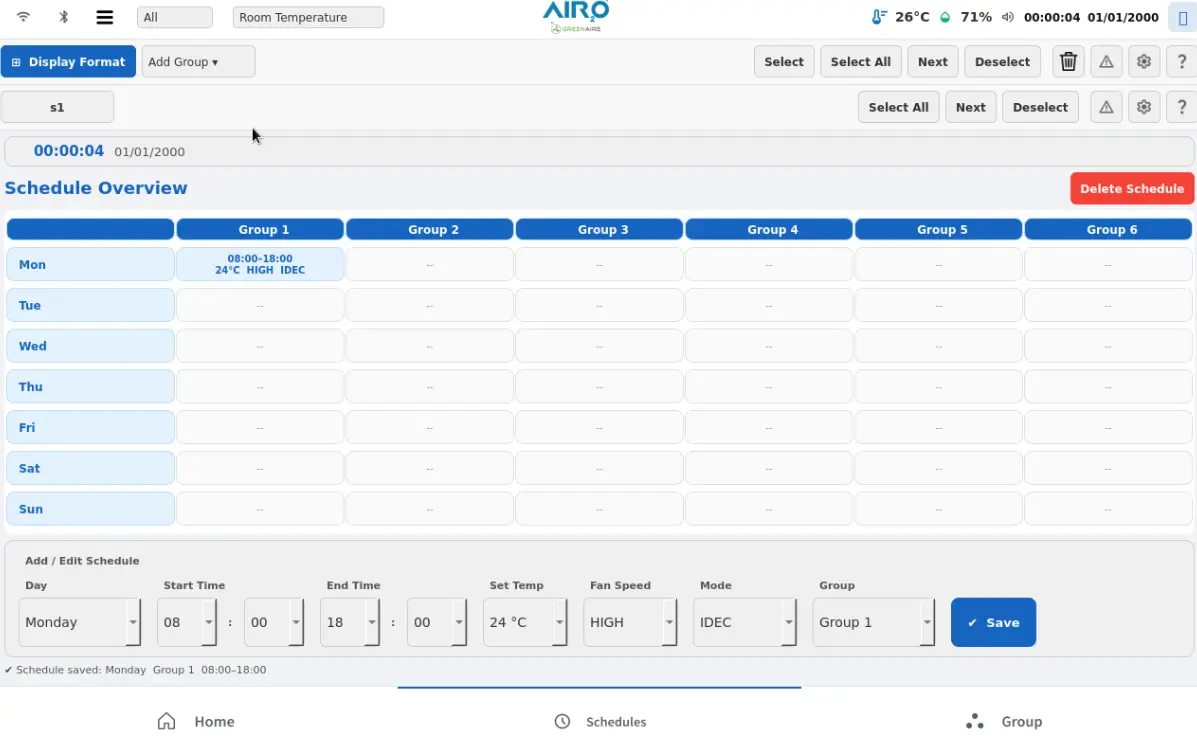Image resolution: width=1197 pixels, height=742 pixels.
Task: Select the Wed row label
Action: tap(90, 346)
